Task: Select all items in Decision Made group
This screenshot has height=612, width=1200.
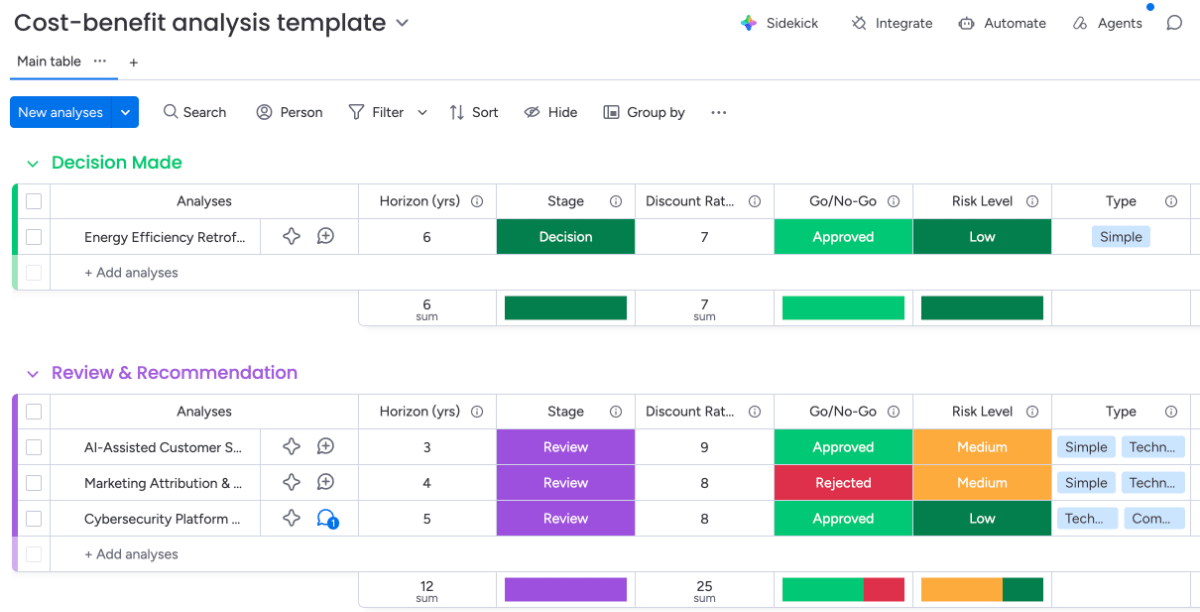Action: [34, 201]
